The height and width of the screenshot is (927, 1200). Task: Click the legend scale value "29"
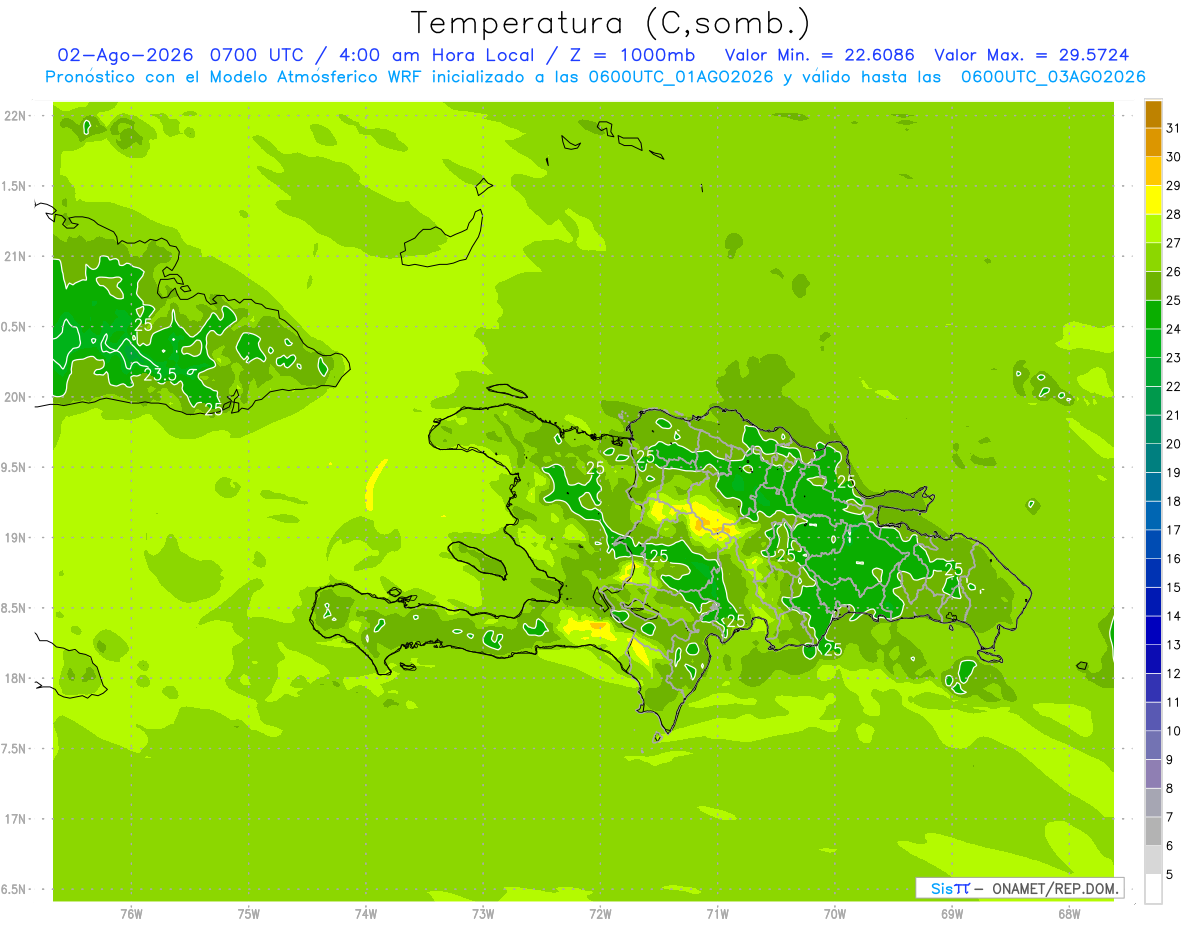point(1173,185)
